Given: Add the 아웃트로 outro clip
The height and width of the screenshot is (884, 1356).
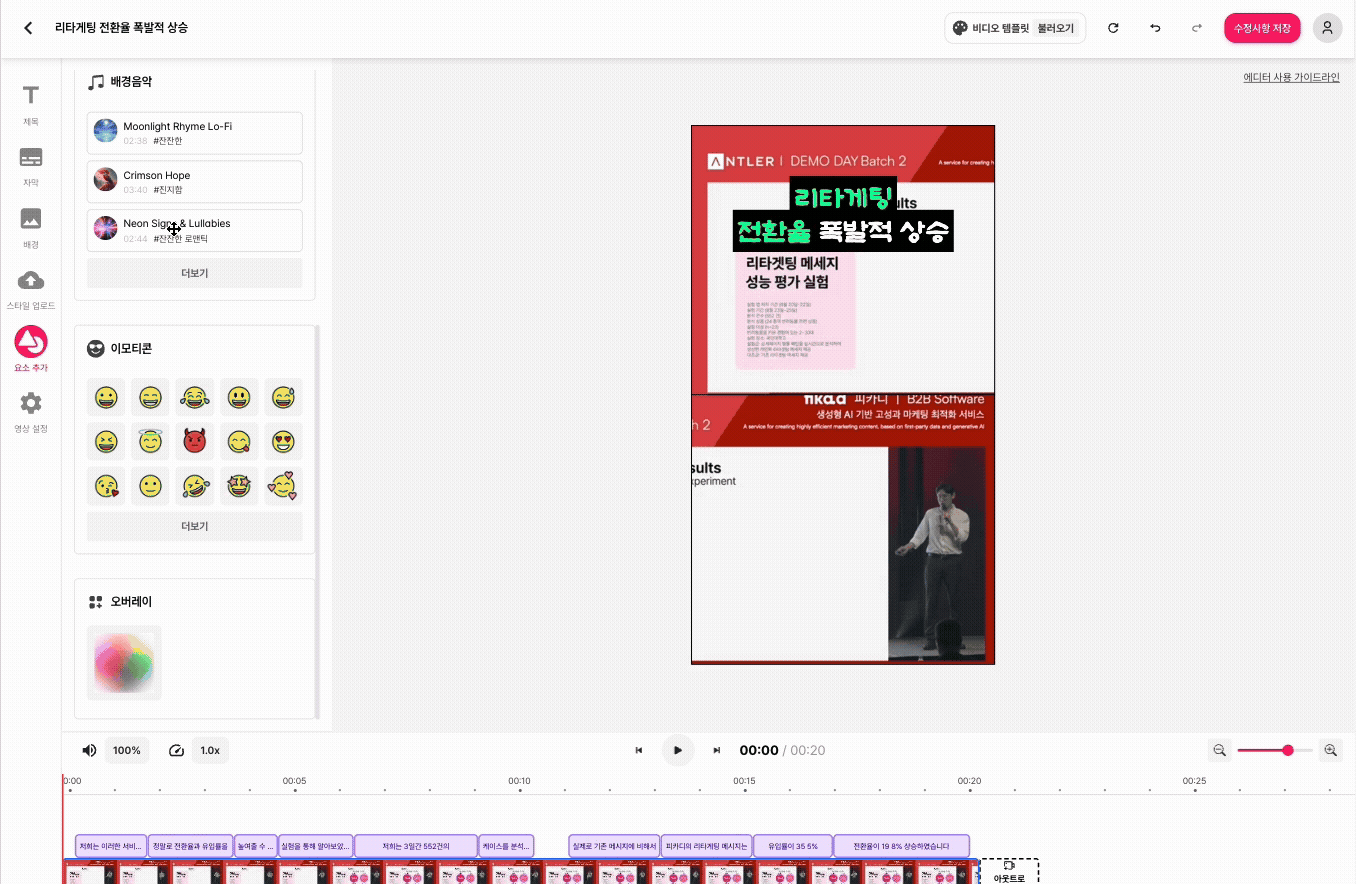Looking at the screenshot, I should 1009,871.
